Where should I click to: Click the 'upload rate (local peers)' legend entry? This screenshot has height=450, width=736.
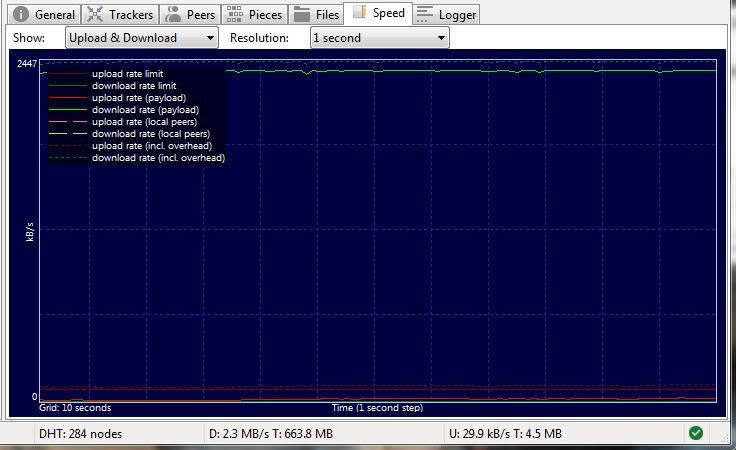(x=145, y=122)
